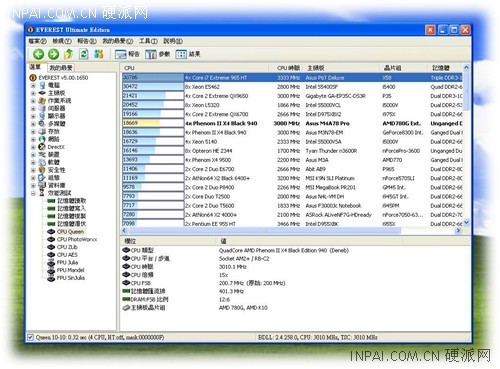Select the CPU Queen benchmark item
Viewport: 500px width, 369px height.
tap(70, 231)
